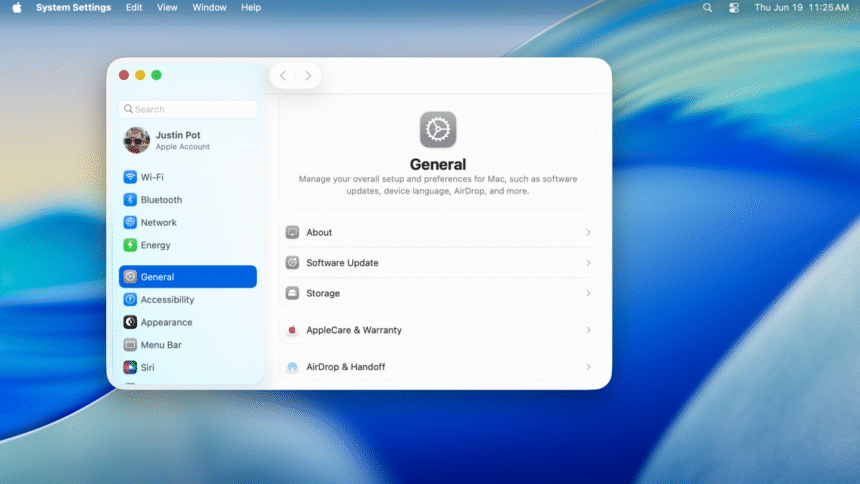The width and height of the screenshot is (860, 484).
Task: Click the Spotlight search icon in menu bar
Action: 708,7
